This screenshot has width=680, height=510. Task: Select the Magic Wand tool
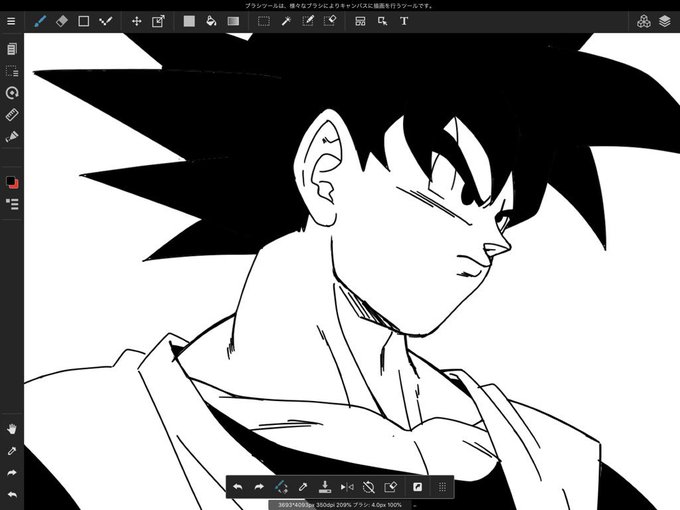point(286,21)
